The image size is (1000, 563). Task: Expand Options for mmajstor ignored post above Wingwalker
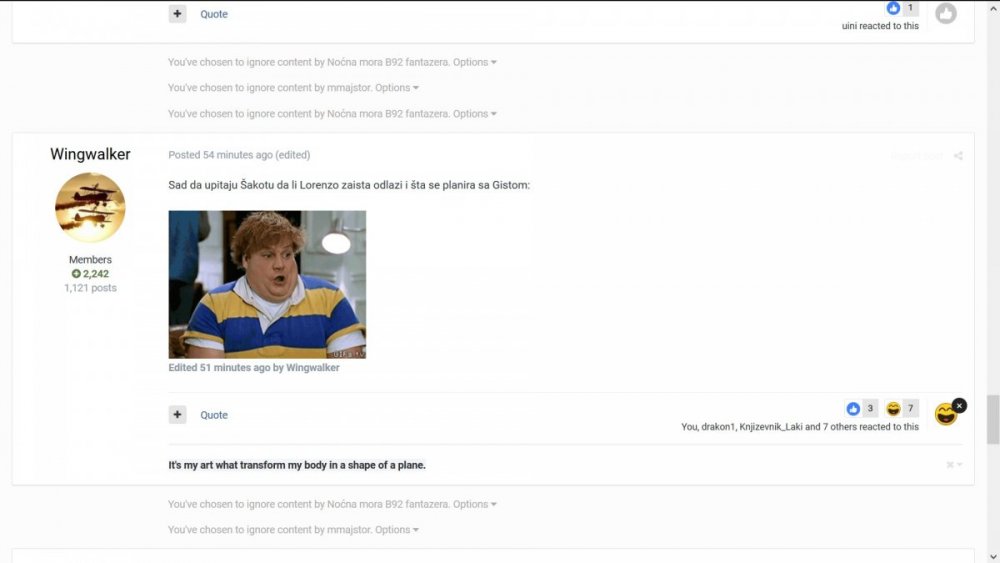pos(397,87)
